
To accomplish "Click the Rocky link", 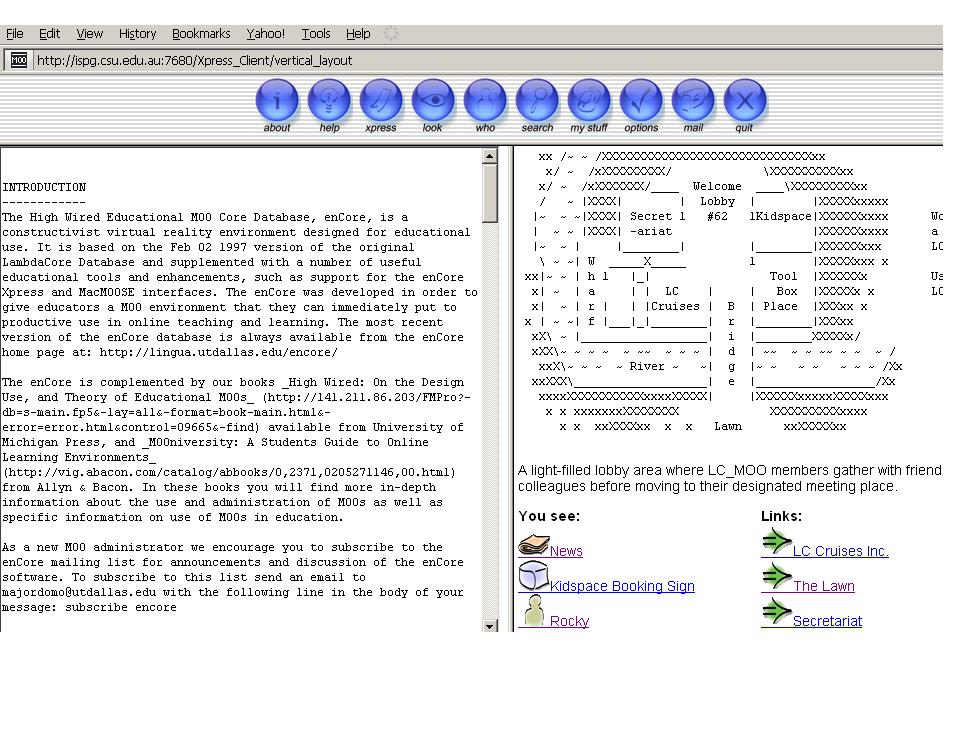I will (569, 621).
